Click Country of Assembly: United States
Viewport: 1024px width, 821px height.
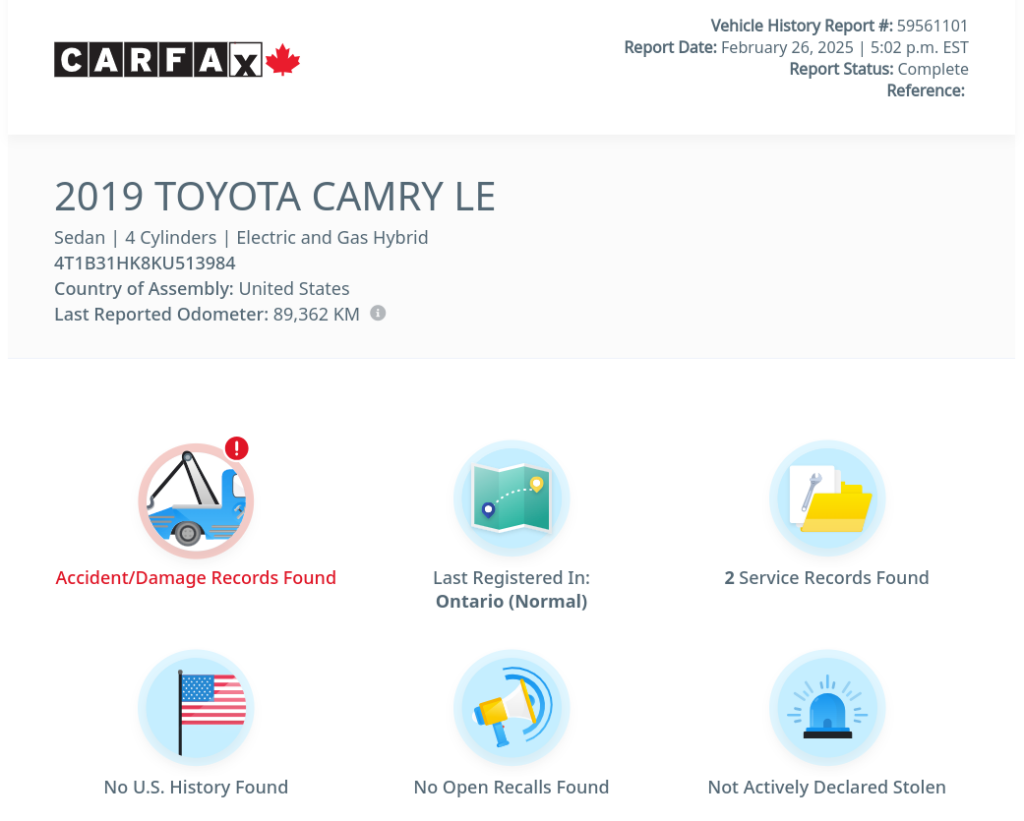(x=202, y=289)
